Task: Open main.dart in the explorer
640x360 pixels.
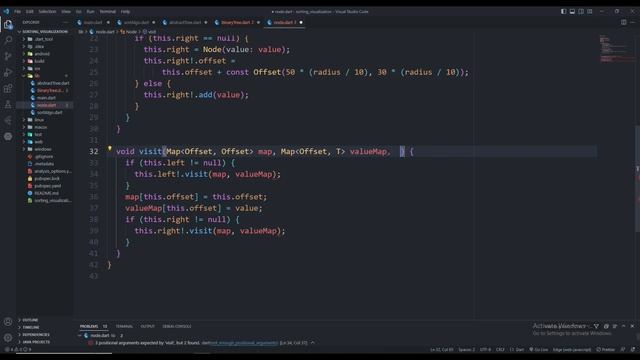Action: 45,98
